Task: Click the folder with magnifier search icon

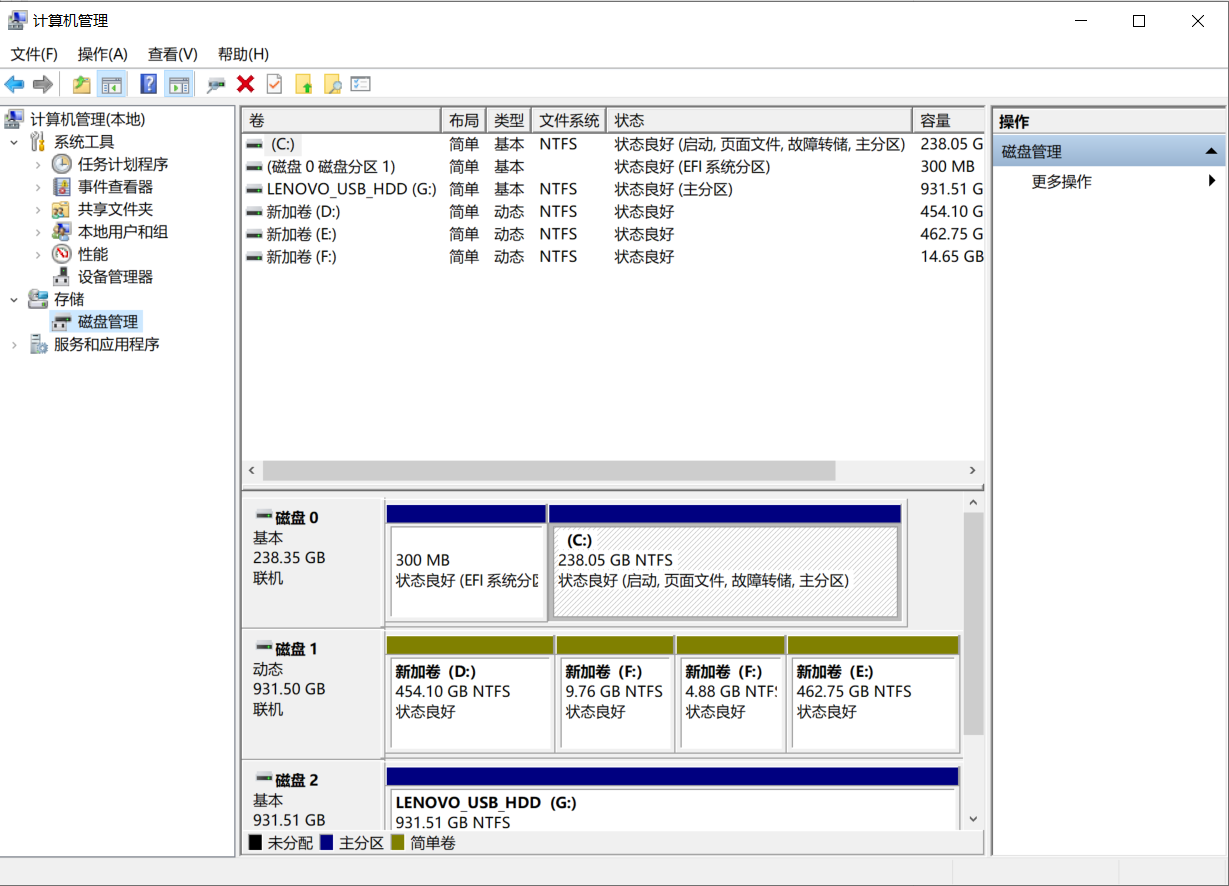Action: tap(332, 85)
